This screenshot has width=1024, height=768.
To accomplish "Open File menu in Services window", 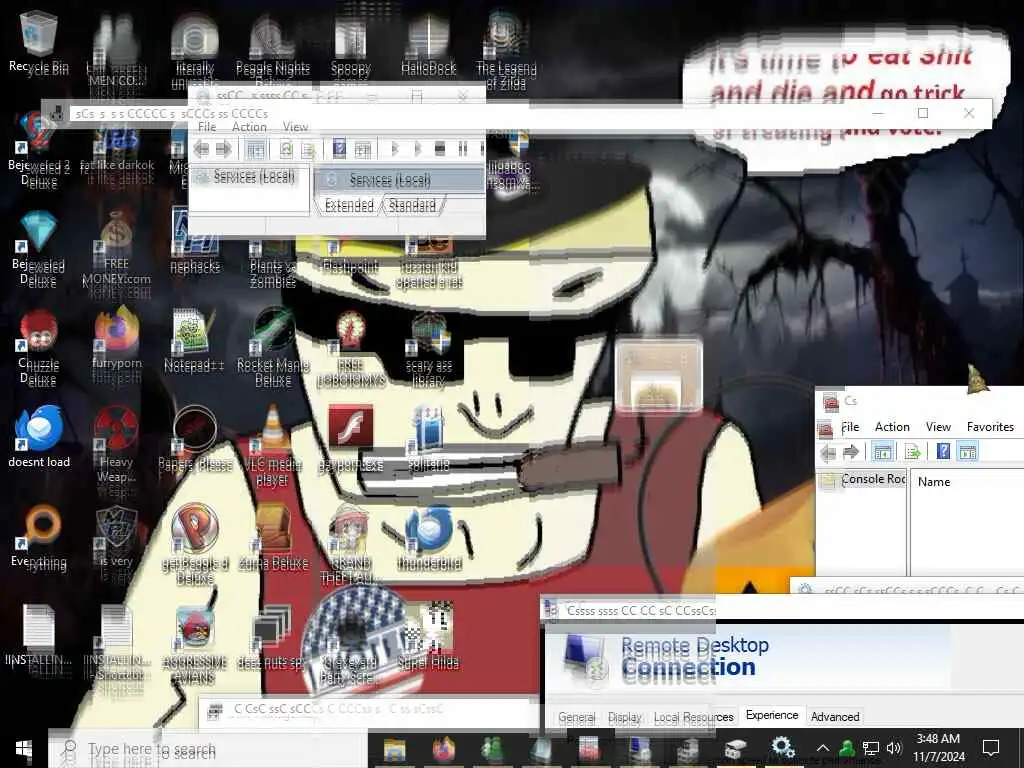I will point(207,127).
